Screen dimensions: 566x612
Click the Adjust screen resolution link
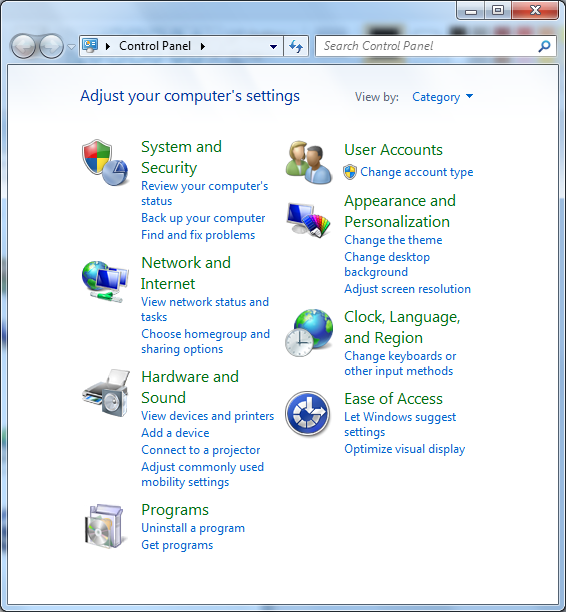point(407,289)
